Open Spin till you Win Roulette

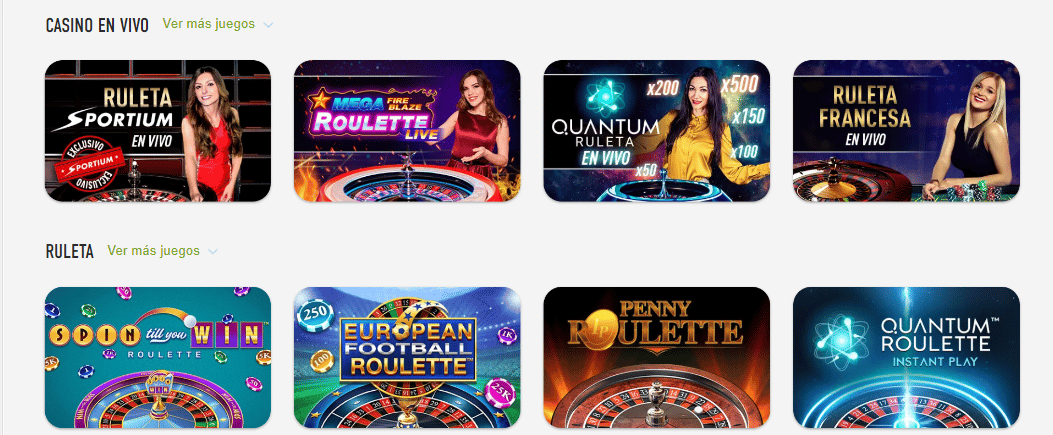point(158,358)
